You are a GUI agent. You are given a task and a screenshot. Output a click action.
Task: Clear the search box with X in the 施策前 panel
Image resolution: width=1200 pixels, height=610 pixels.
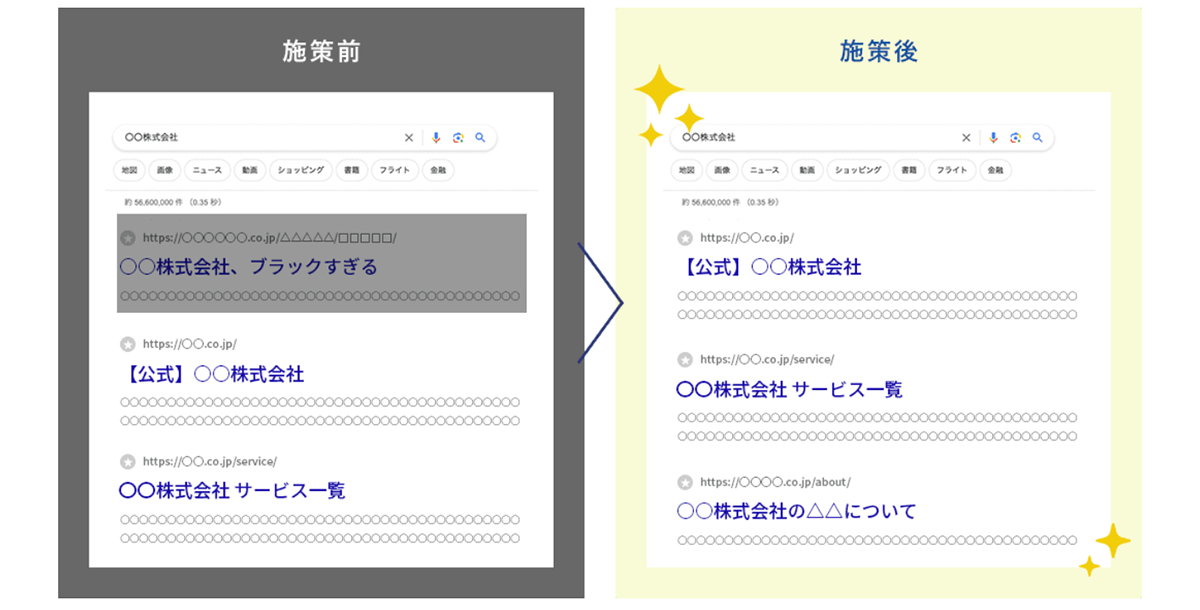pyautogui.click(x=408, y=138)
